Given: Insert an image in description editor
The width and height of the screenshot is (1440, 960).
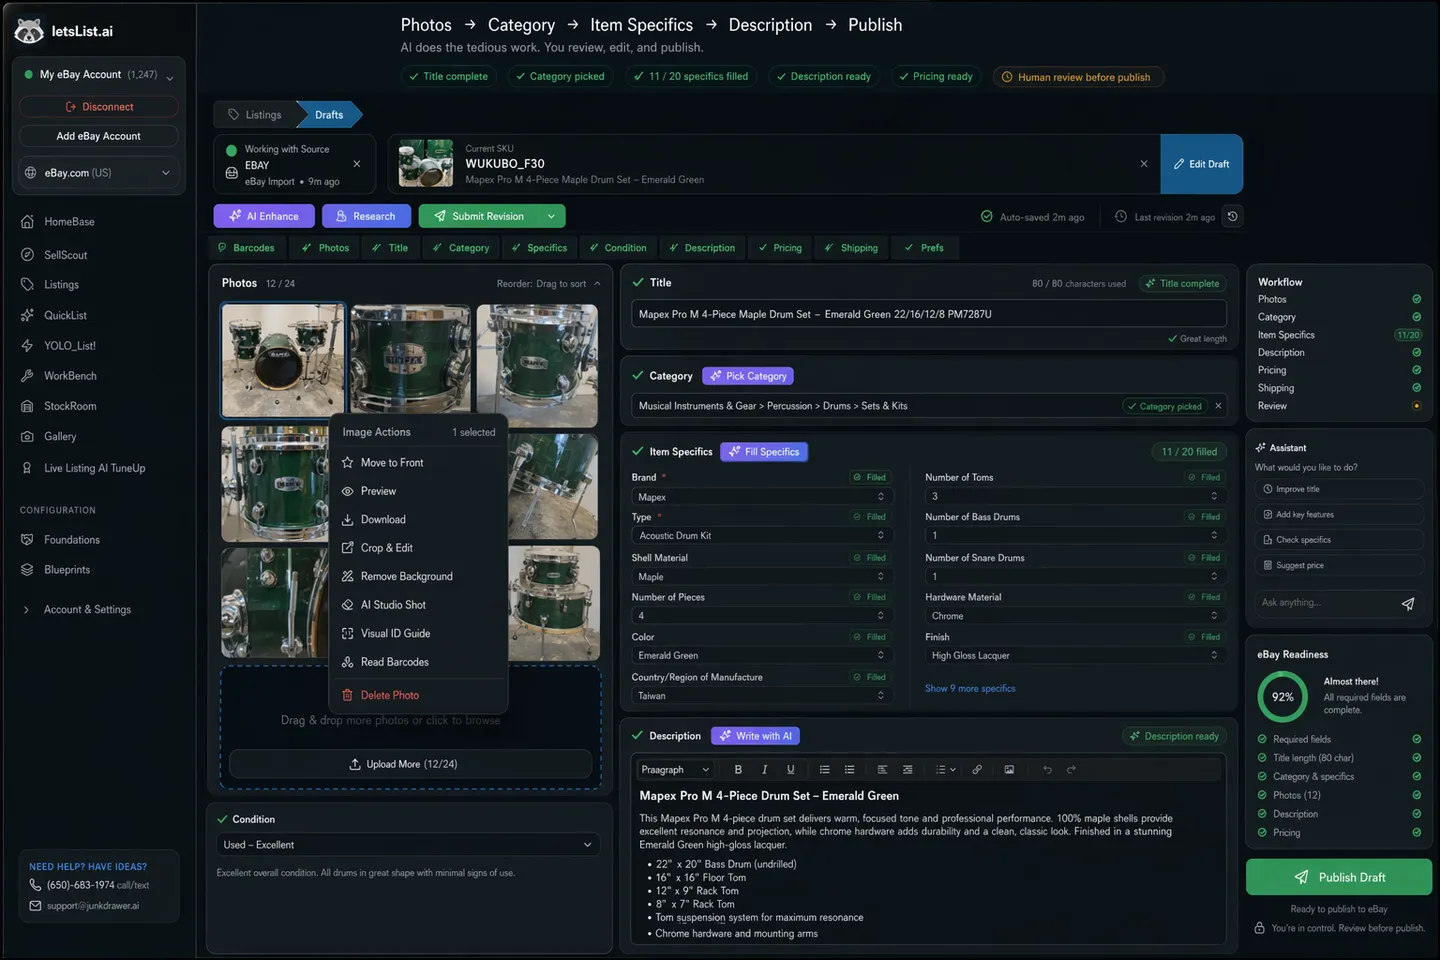Looking at the screenshot, I should click(x=1009, y=770).
